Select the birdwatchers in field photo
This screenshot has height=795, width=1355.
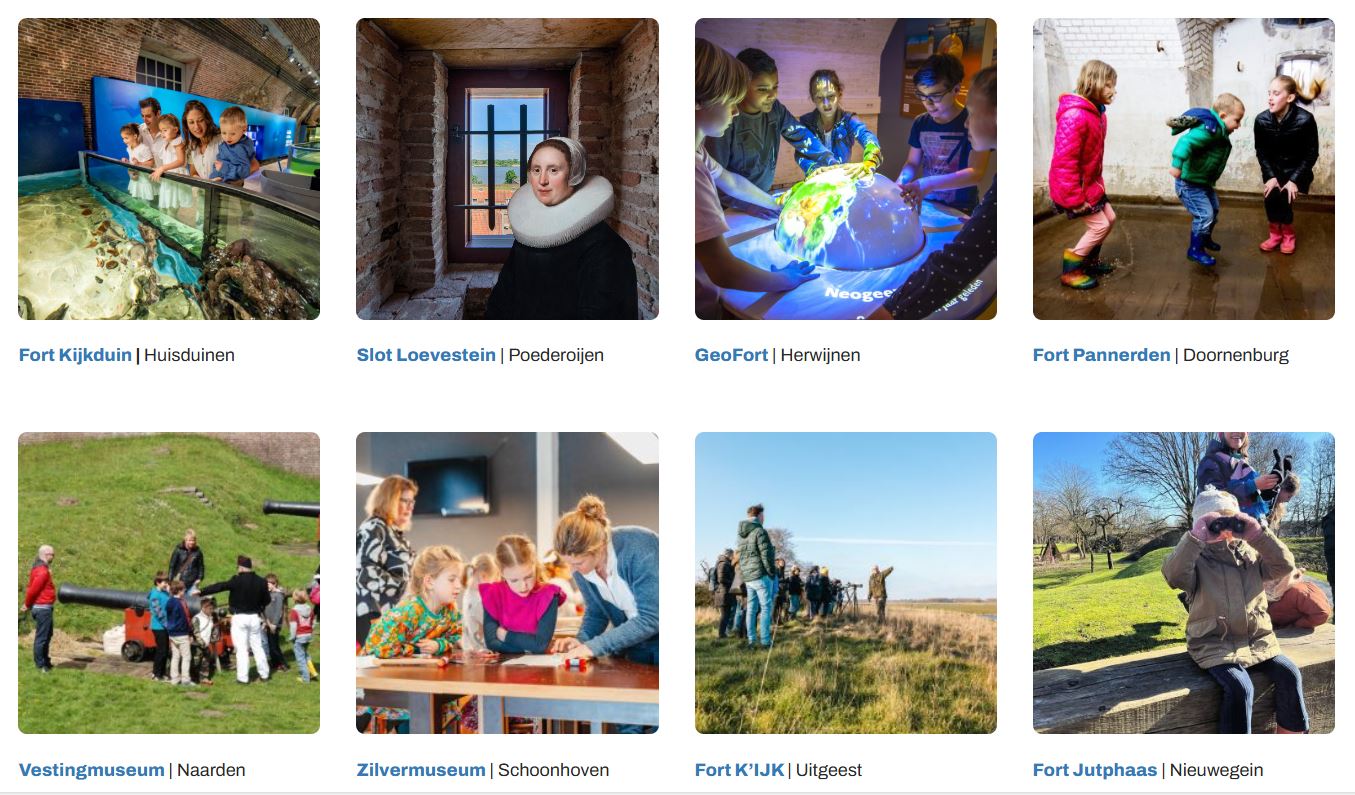[846, 583]
